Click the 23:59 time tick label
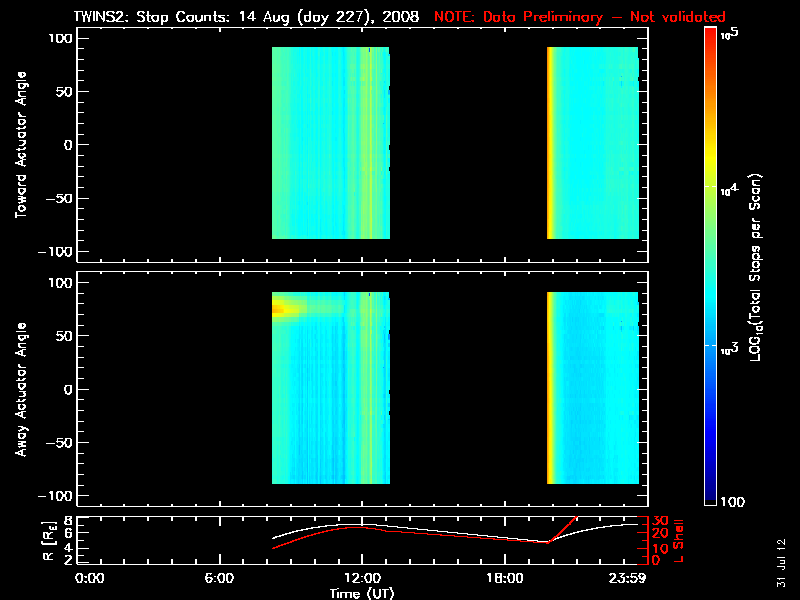This screenshot has height=600, width=800. [x=627, y=578]
